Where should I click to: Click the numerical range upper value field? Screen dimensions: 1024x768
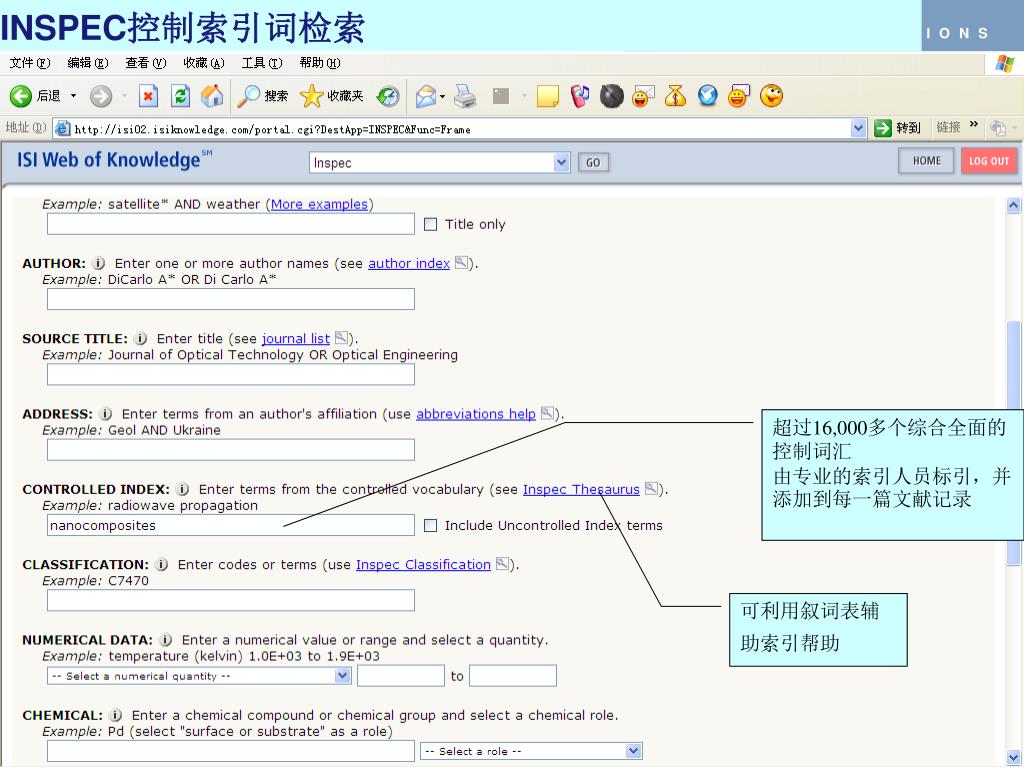click(513, 676)
